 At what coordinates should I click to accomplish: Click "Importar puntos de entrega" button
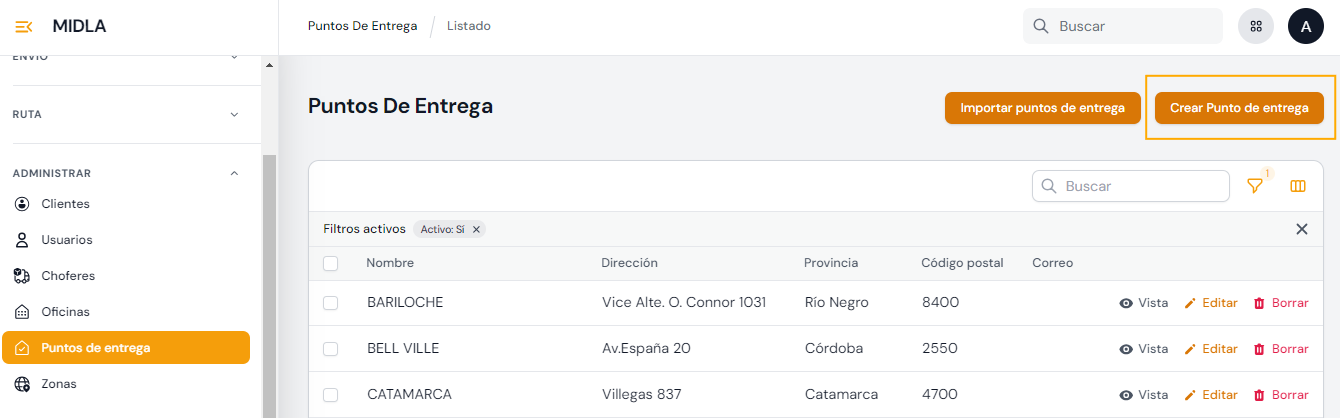tap(1042, 108)
